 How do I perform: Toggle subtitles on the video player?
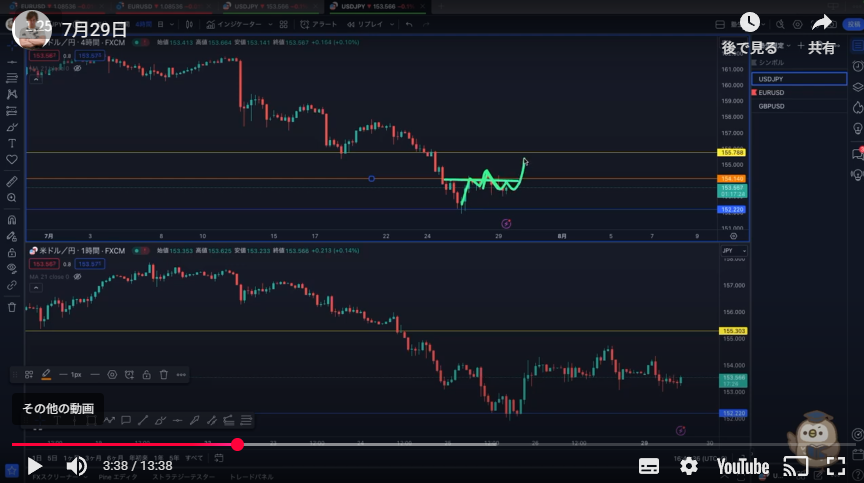pyautogui.click(x=649, y=466)
